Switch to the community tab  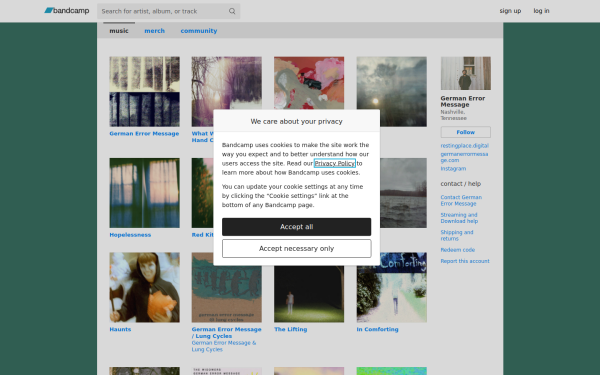point(199,31)
